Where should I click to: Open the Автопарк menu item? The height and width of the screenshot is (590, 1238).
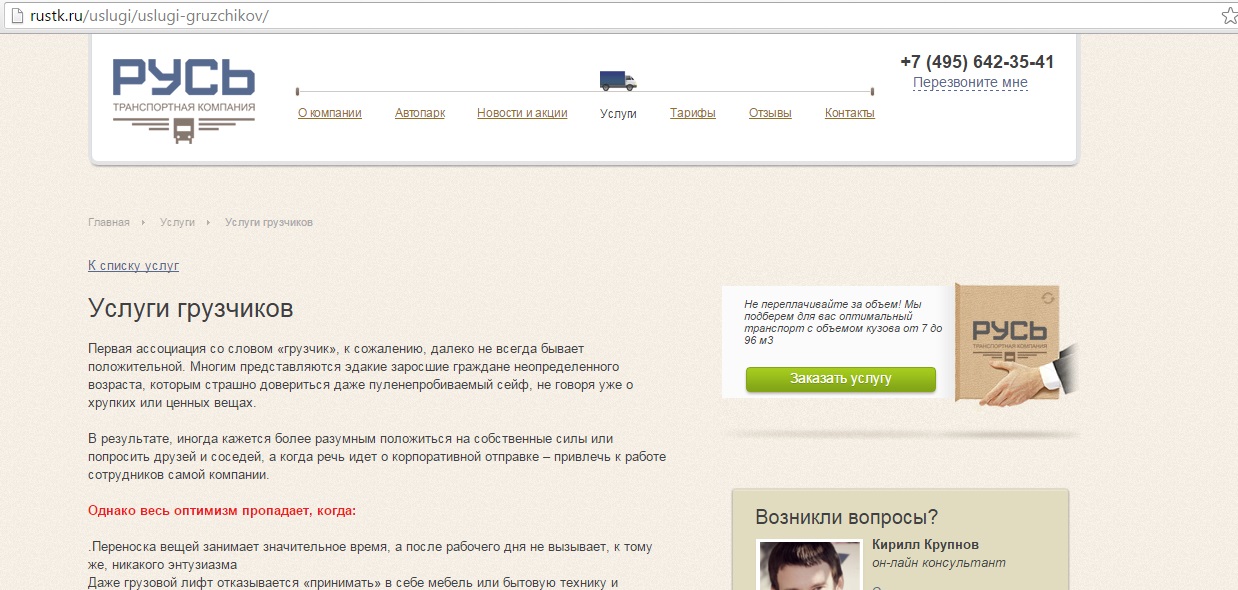pyautogui.click(x=420, y=113)
